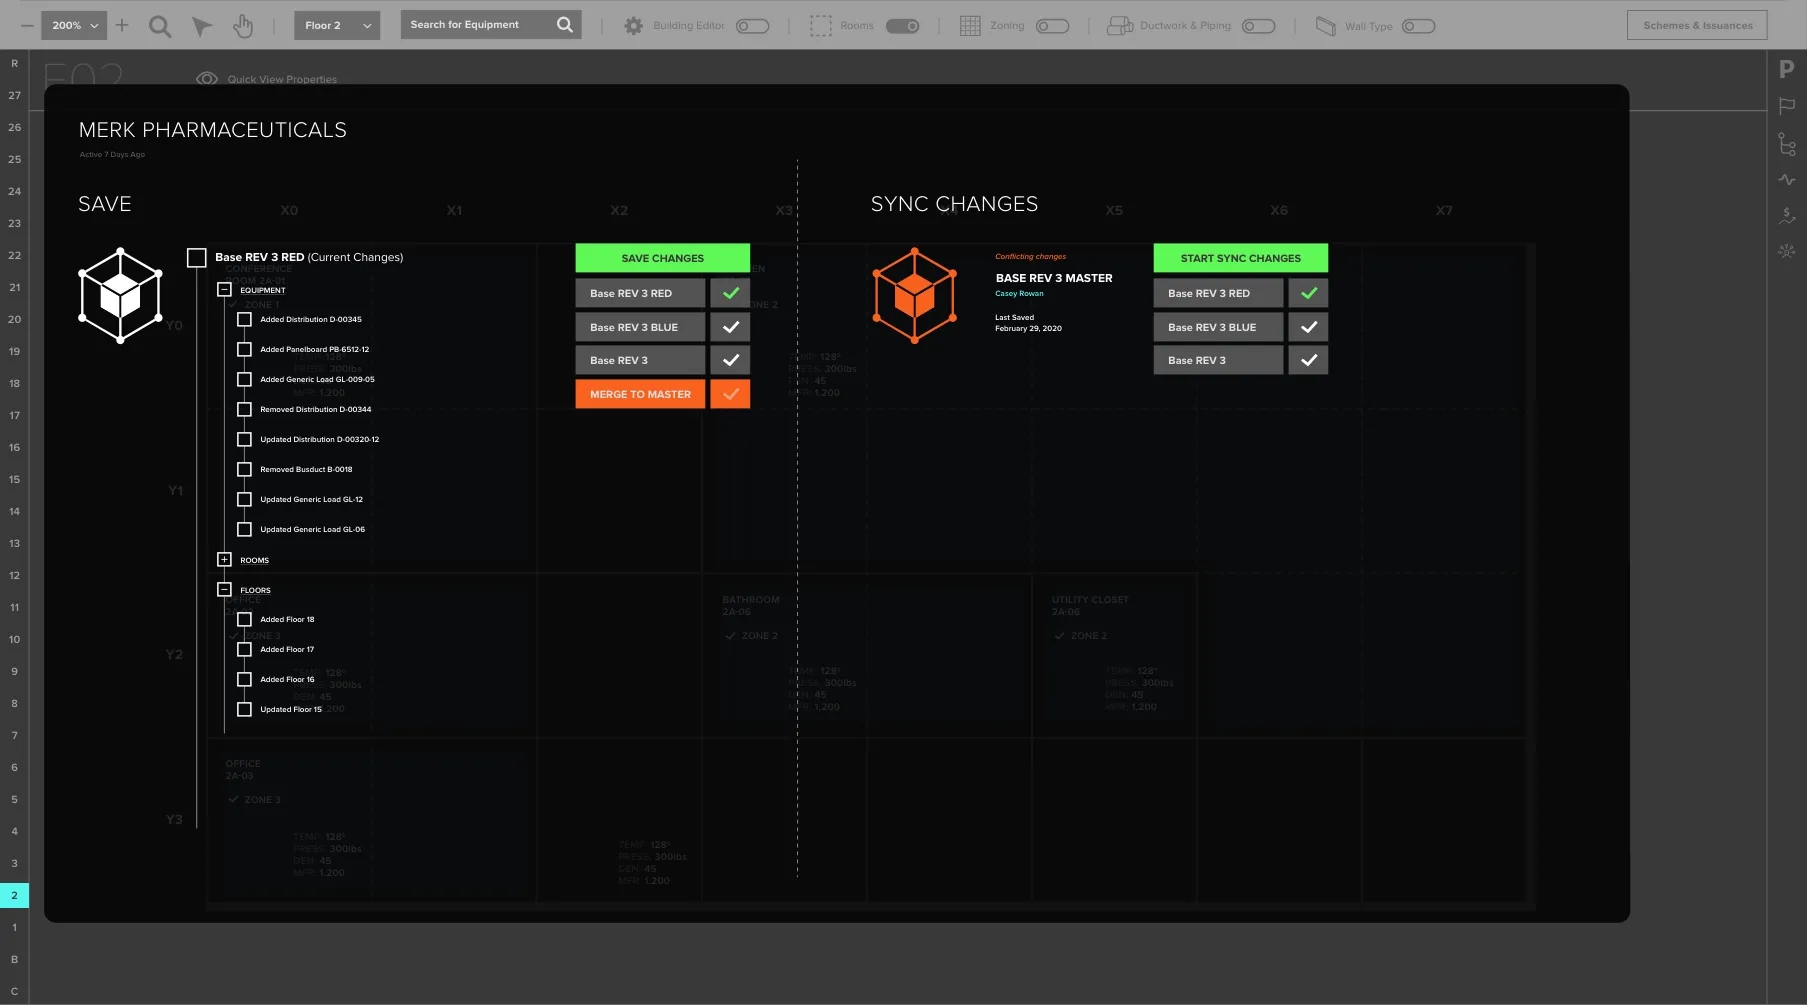
Task: Click the dollar cost sidebar icon
Action: 1787,216
